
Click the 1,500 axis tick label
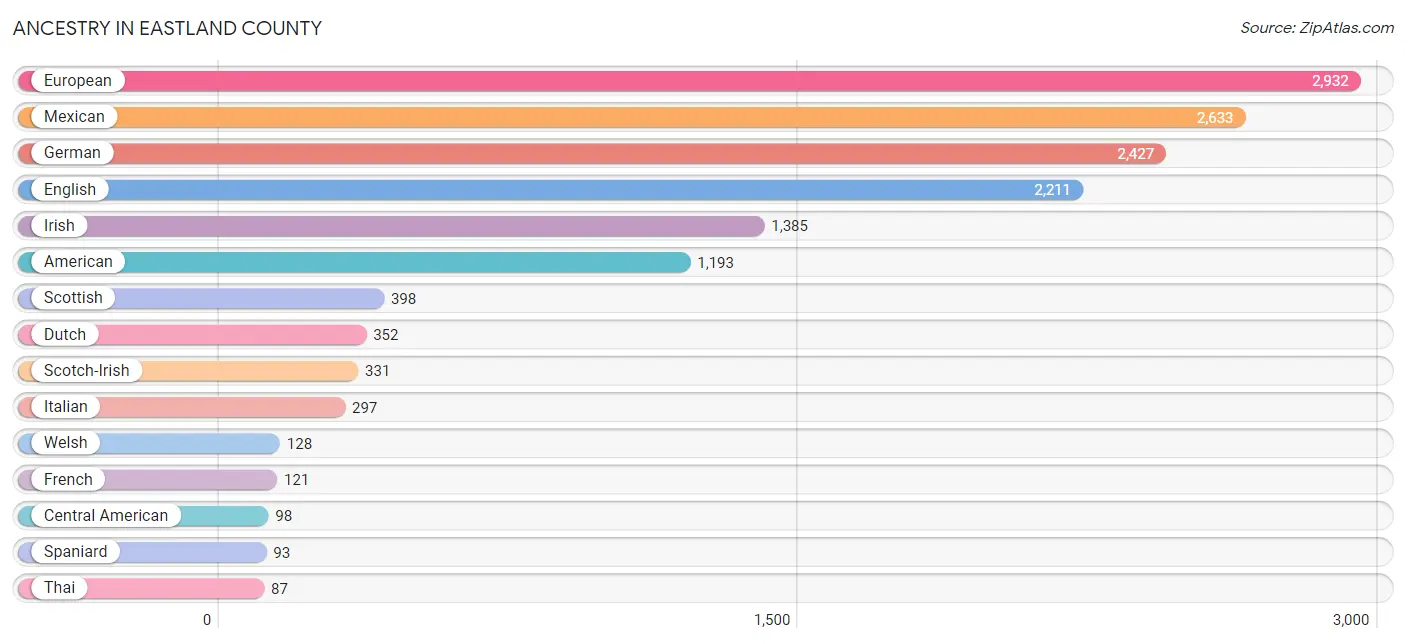(772, 620)
